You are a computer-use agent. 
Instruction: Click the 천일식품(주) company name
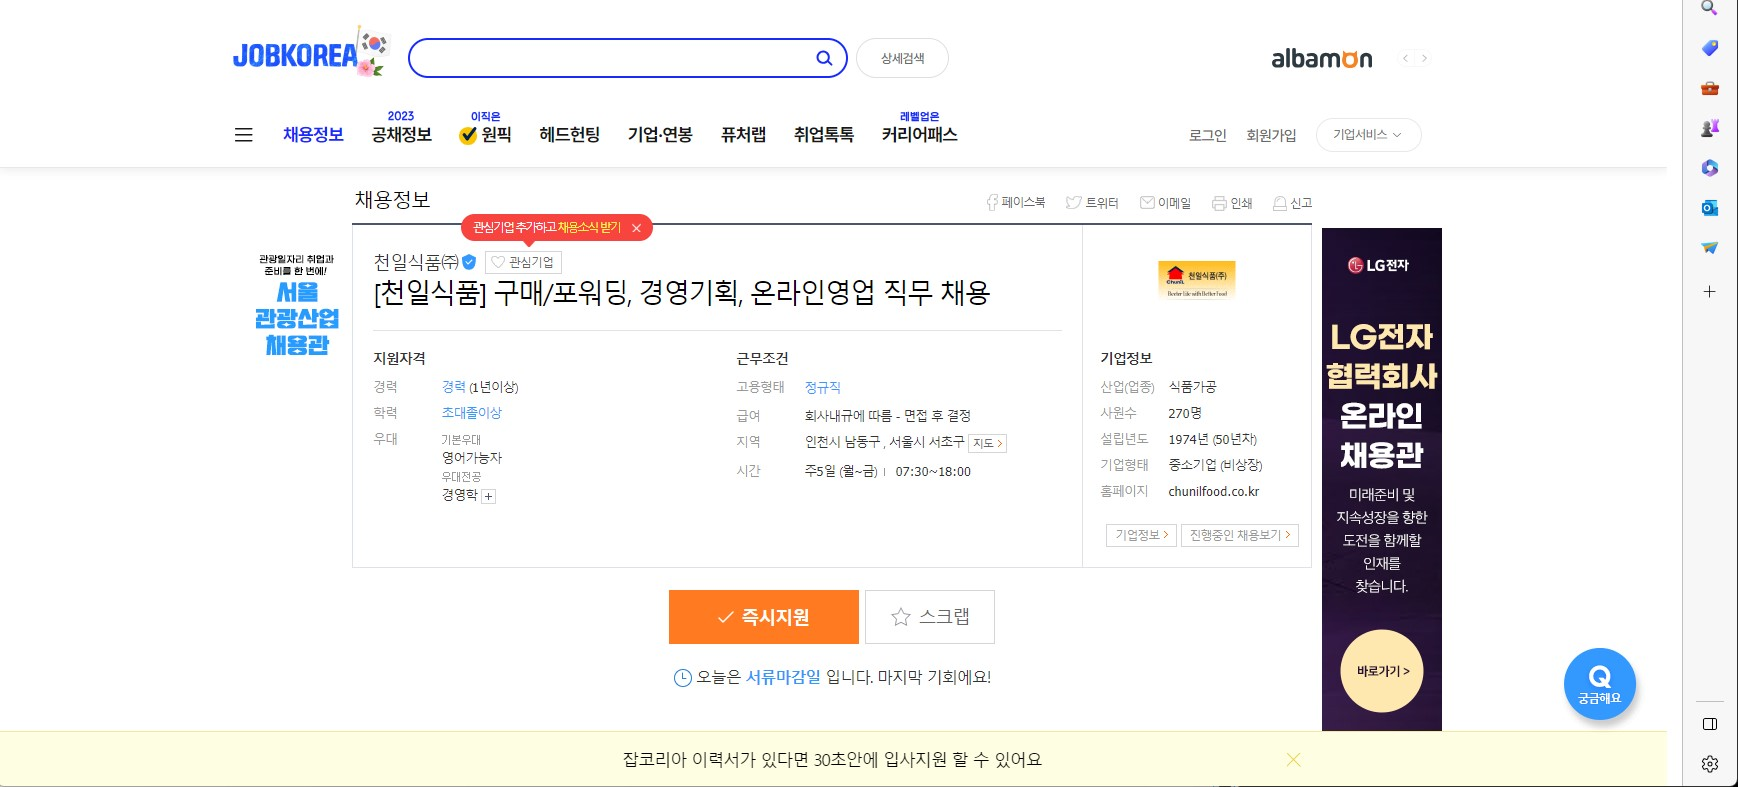point(416,262)
